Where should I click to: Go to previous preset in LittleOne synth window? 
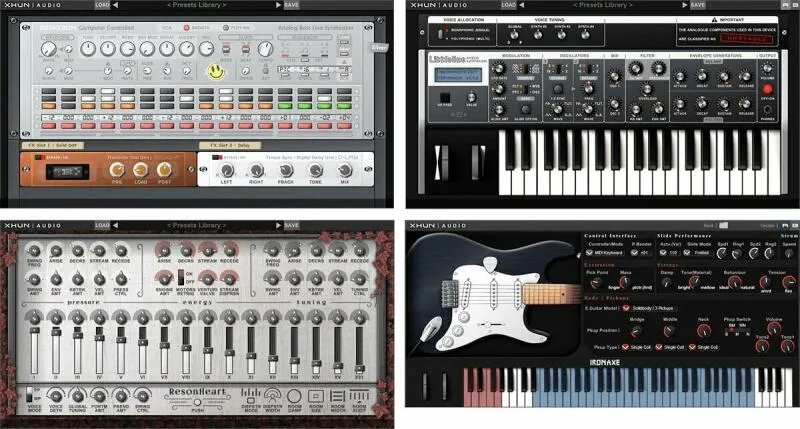click(521, 5)
